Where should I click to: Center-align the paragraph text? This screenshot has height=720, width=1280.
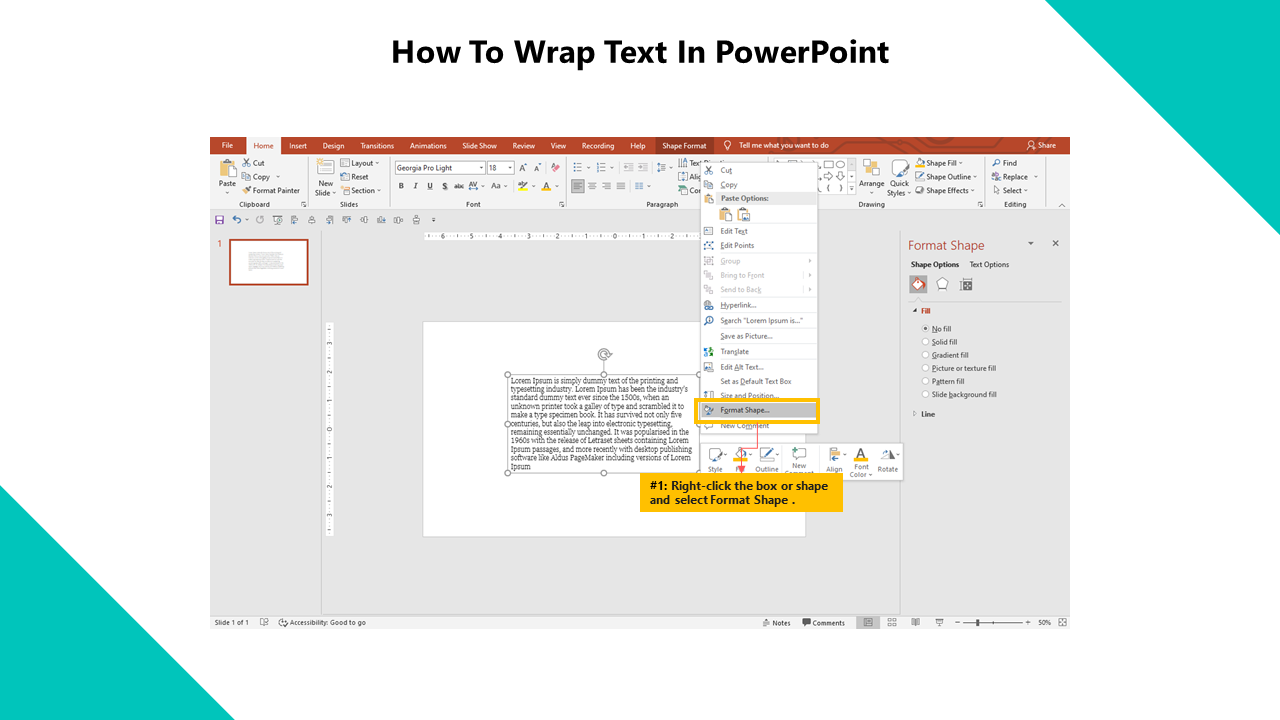coord(592,186)
